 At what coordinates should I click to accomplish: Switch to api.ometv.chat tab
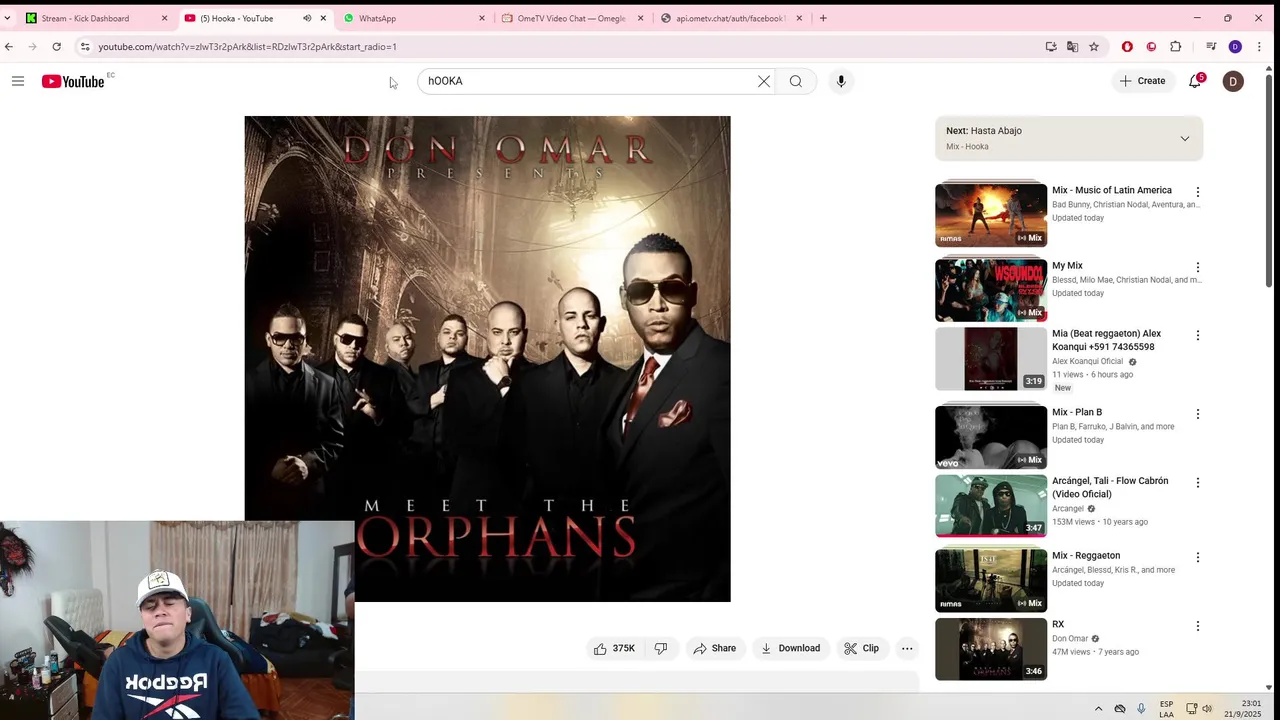pos(731,18)
